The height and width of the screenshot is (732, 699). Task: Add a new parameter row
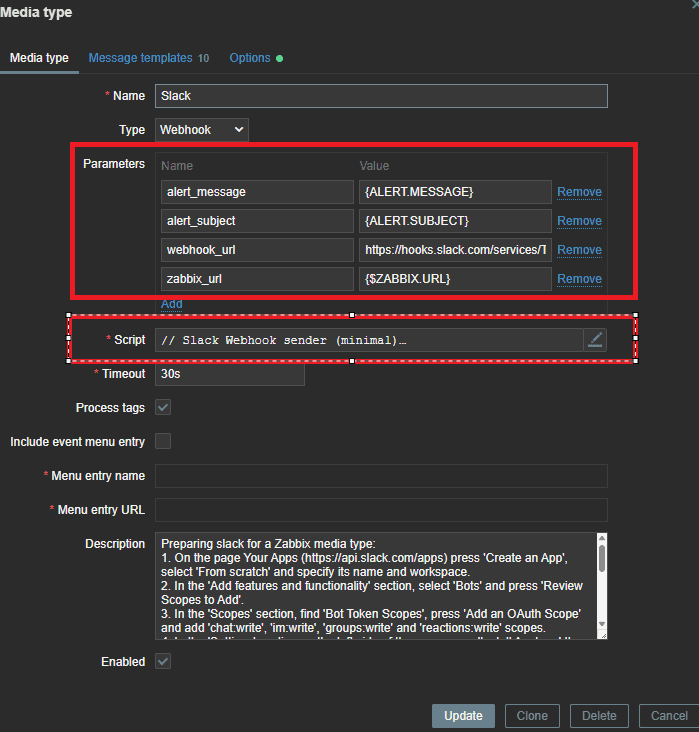[172, 304]
